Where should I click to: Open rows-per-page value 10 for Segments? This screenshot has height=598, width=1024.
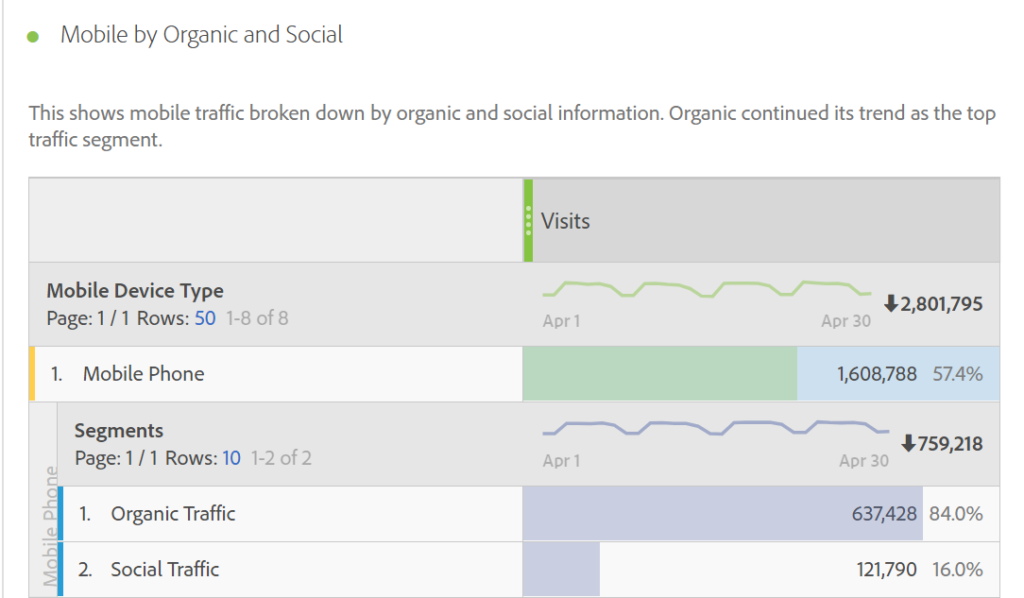[231, 458]
